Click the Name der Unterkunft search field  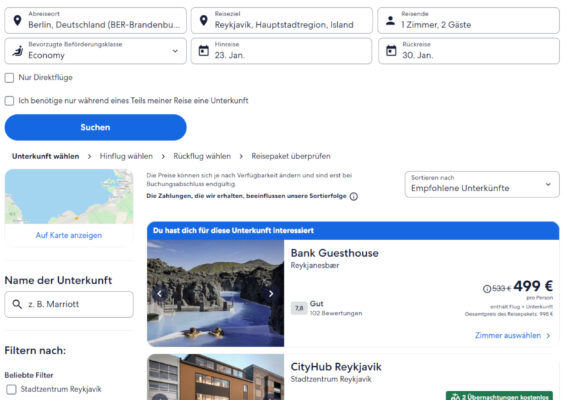coord(69,305)
